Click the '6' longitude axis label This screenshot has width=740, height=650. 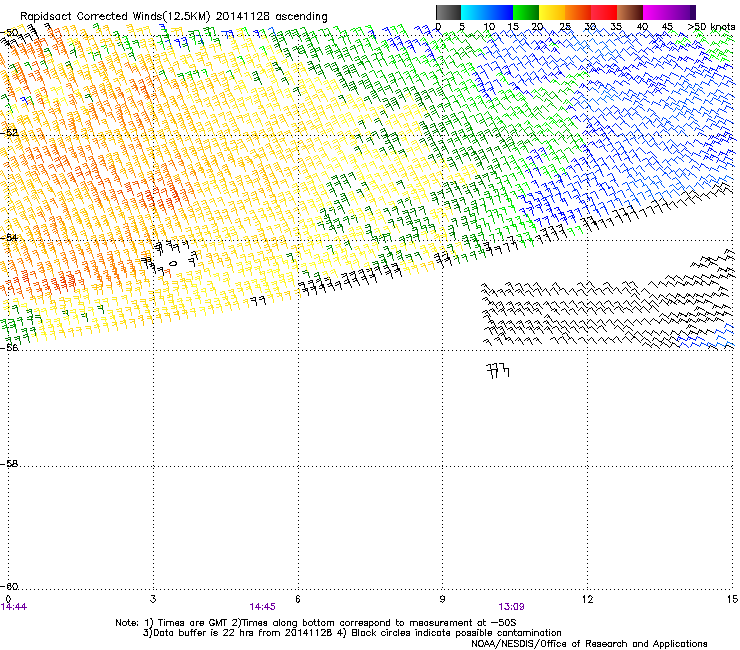pos(298,599)
